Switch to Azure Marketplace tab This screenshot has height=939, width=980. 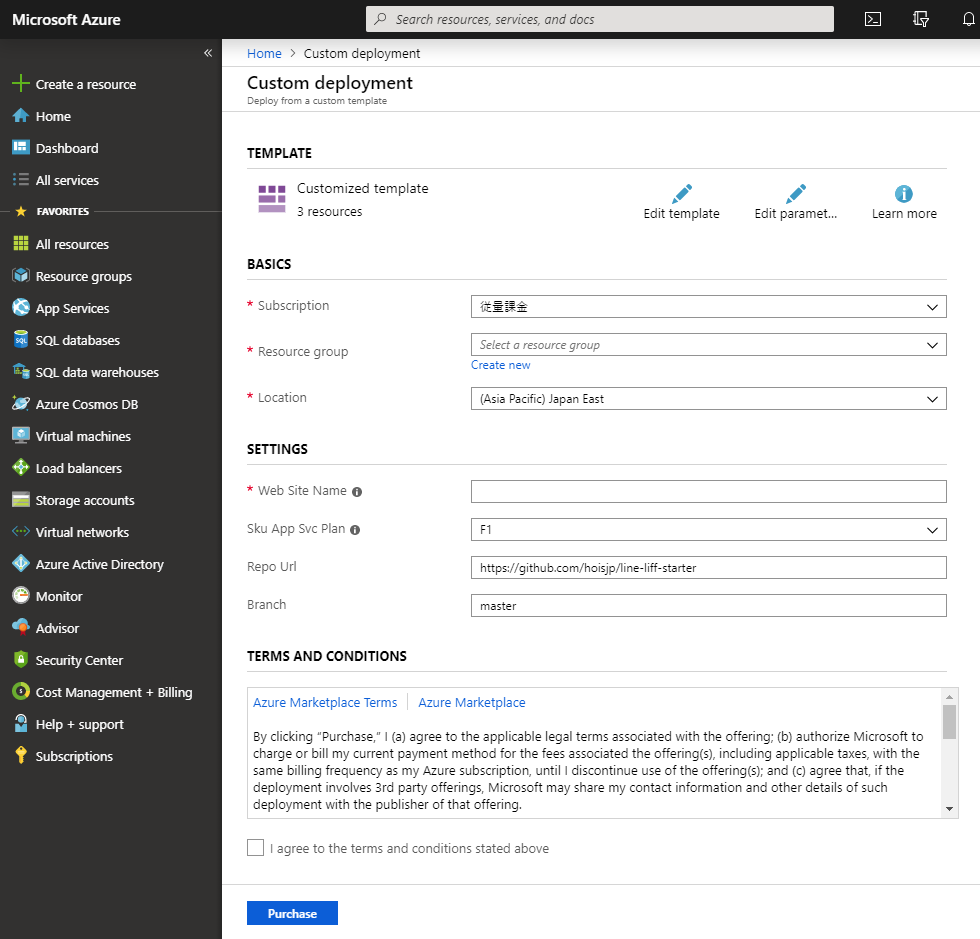[472, 703]
